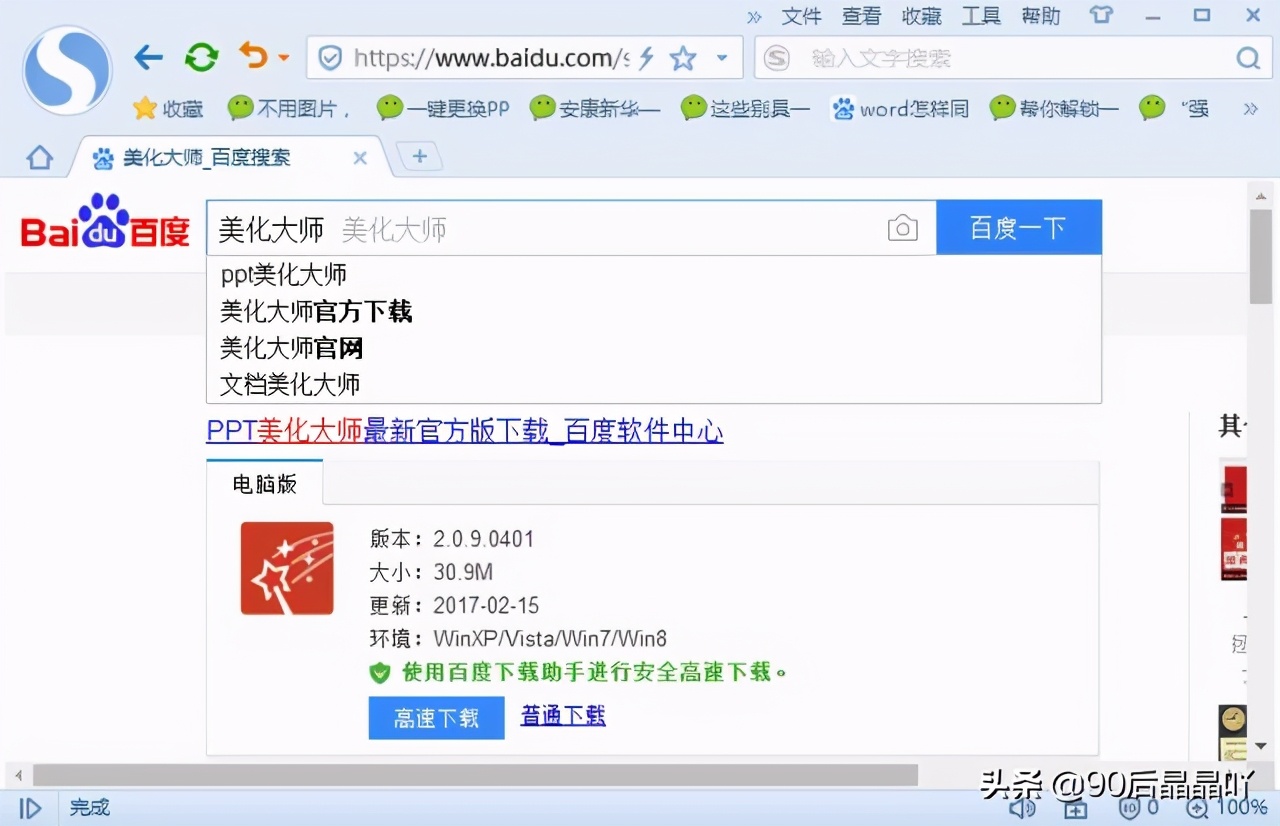This screenshot has height=826, width=1280.
Task: Click the 百度一下 search button
Action: point(1019,228)
